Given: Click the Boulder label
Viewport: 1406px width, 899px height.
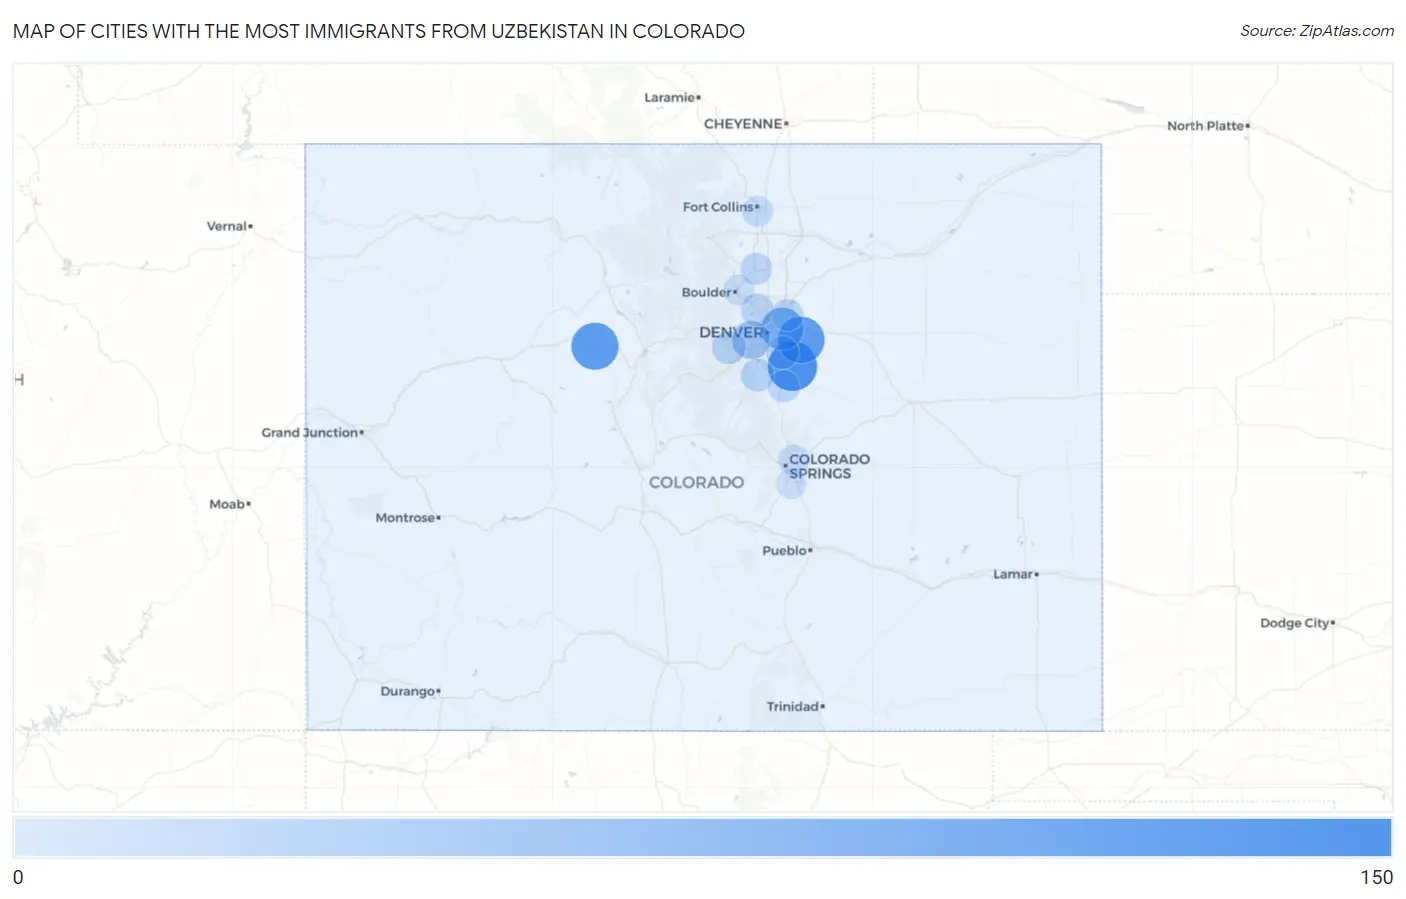Looking at the screenshot, I should tap(706, 292).
